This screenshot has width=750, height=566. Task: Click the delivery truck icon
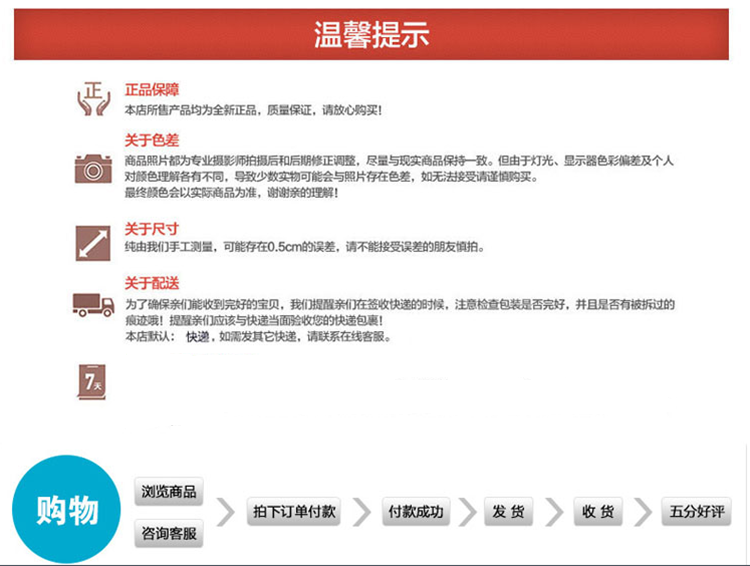pos(93,304)
